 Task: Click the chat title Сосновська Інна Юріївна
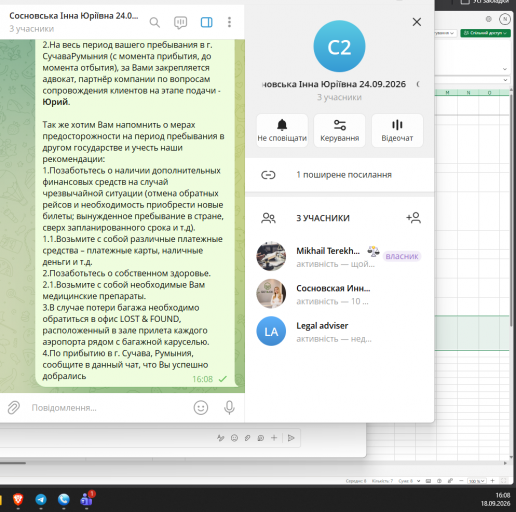pos(74,16)
